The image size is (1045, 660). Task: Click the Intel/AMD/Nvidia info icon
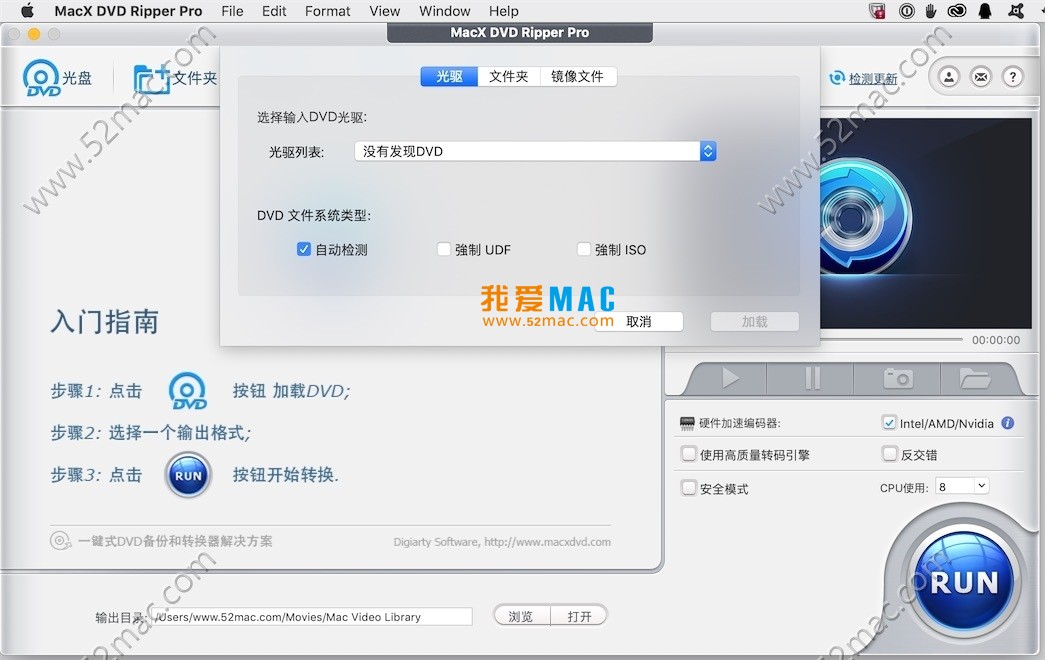[1008, 423]
